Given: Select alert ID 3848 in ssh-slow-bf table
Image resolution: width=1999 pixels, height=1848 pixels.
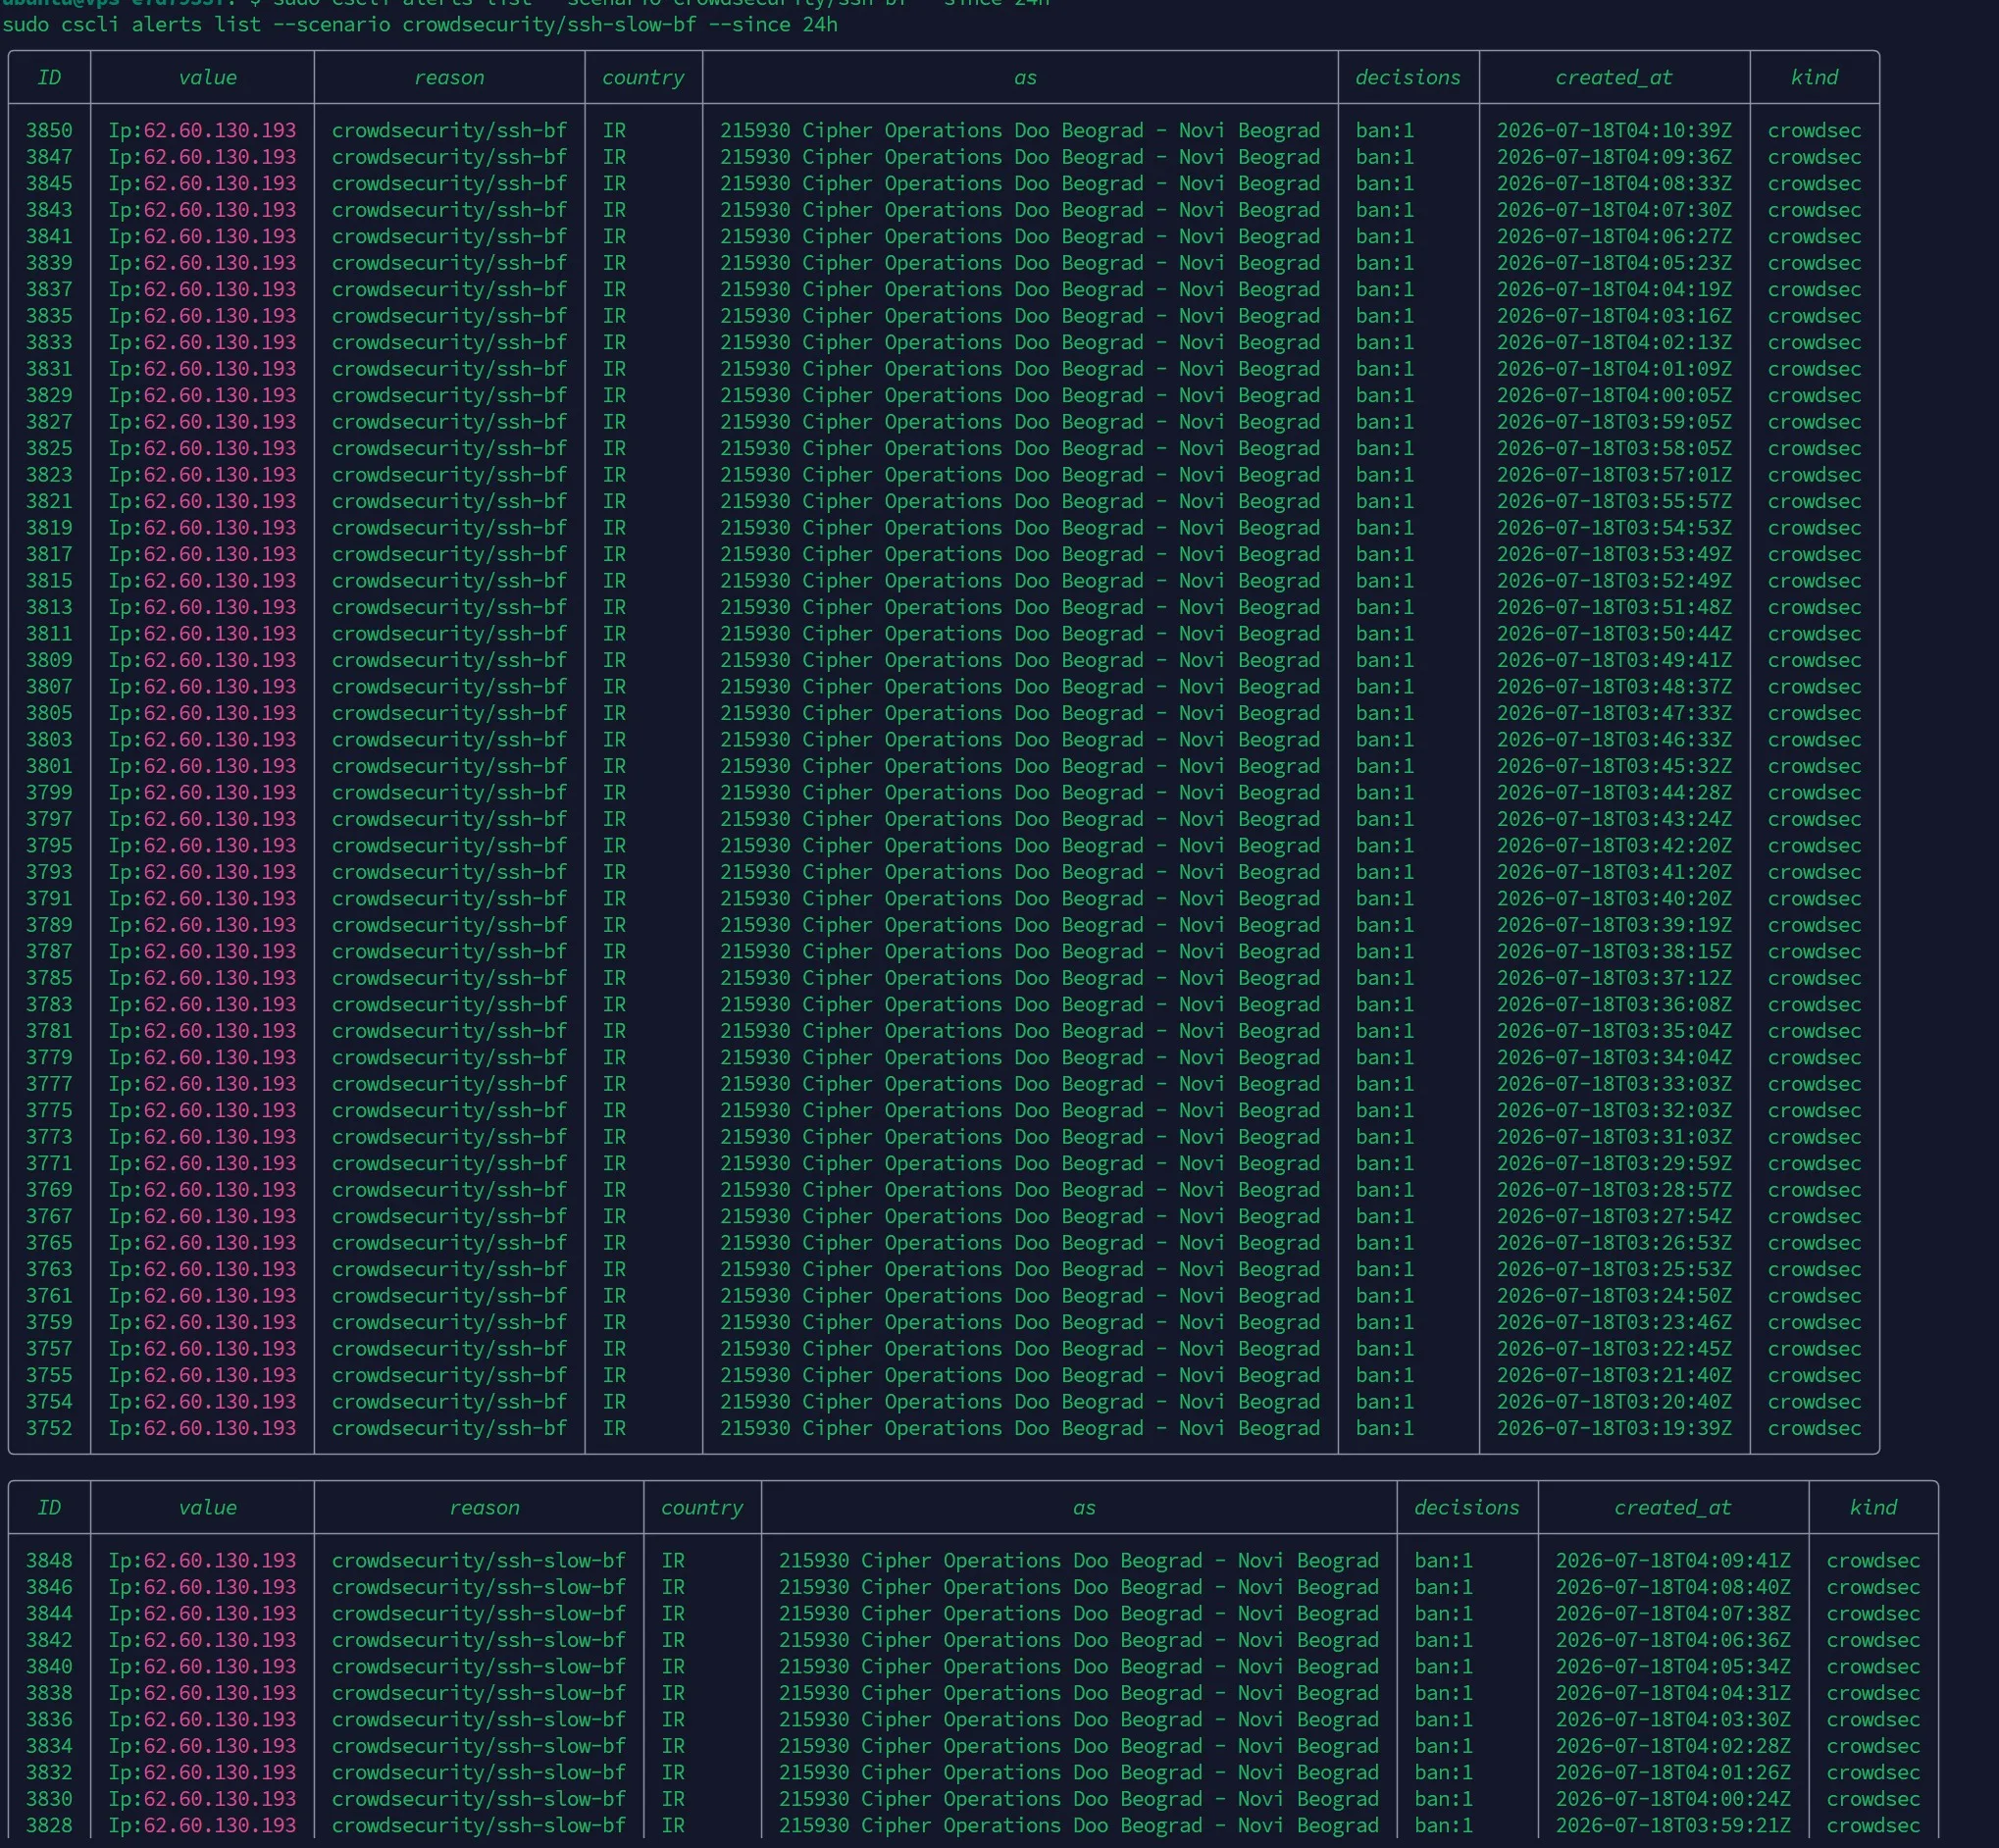Looking at the screenshot, I should point(49,1561).
